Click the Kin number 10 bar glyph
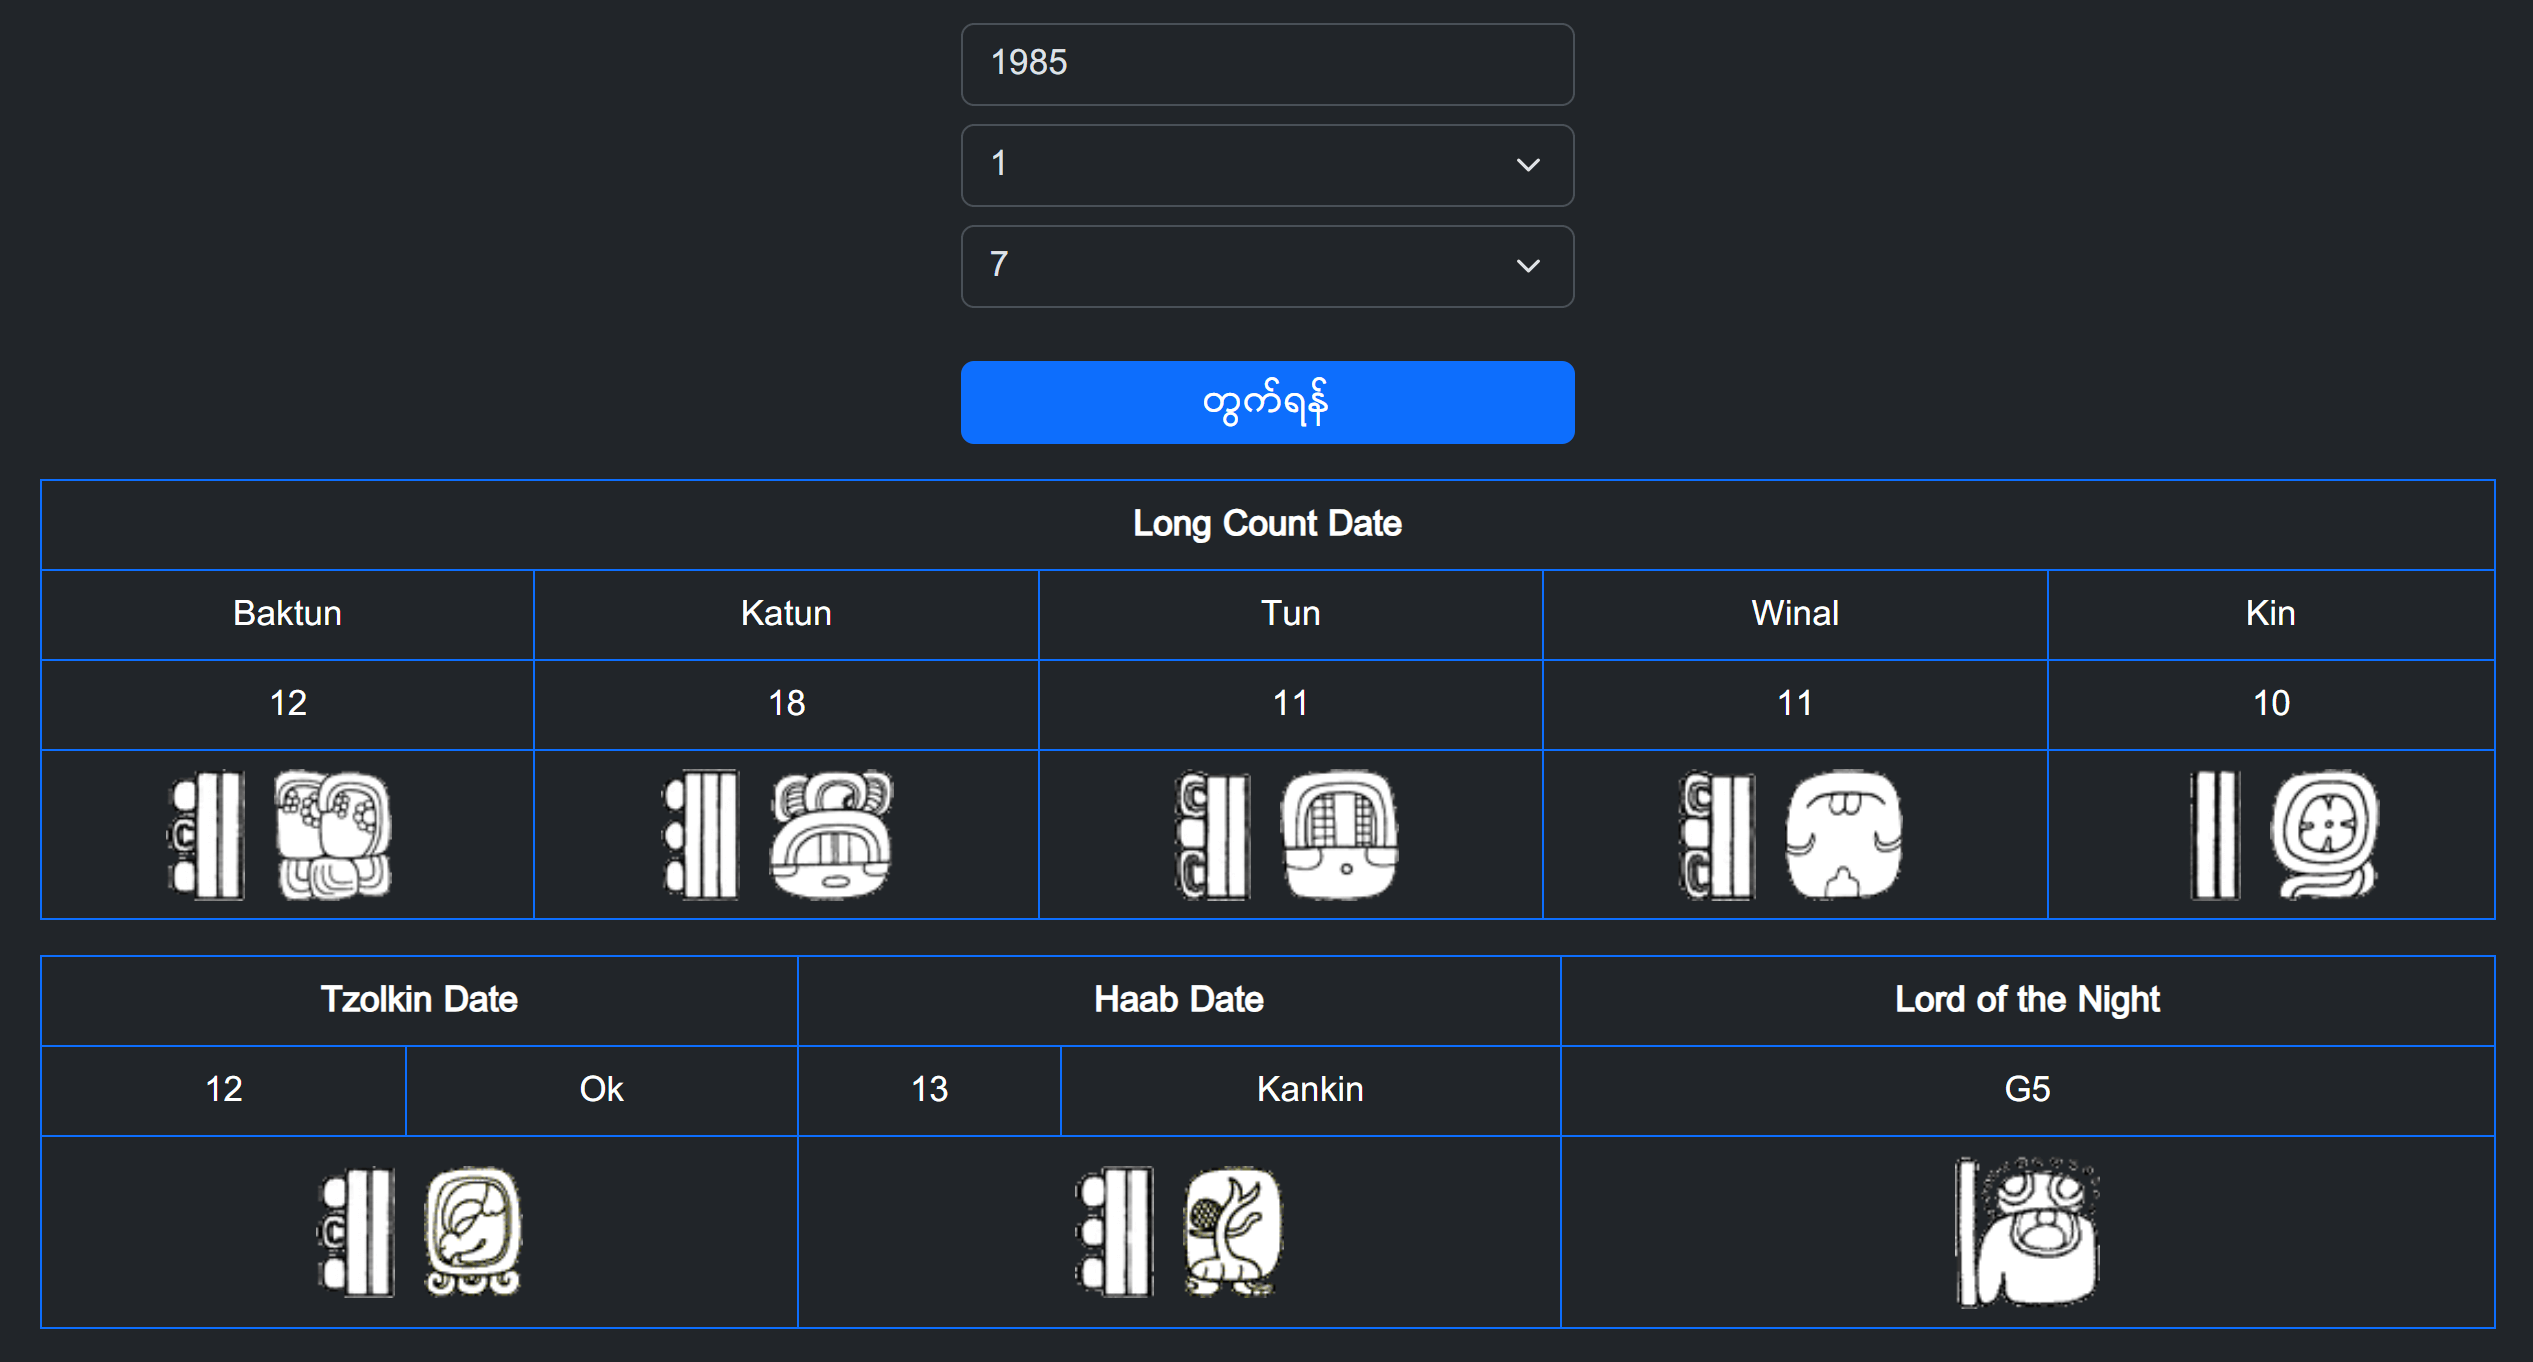This screenshot has height=1362, width=2533. [2214, 835]
